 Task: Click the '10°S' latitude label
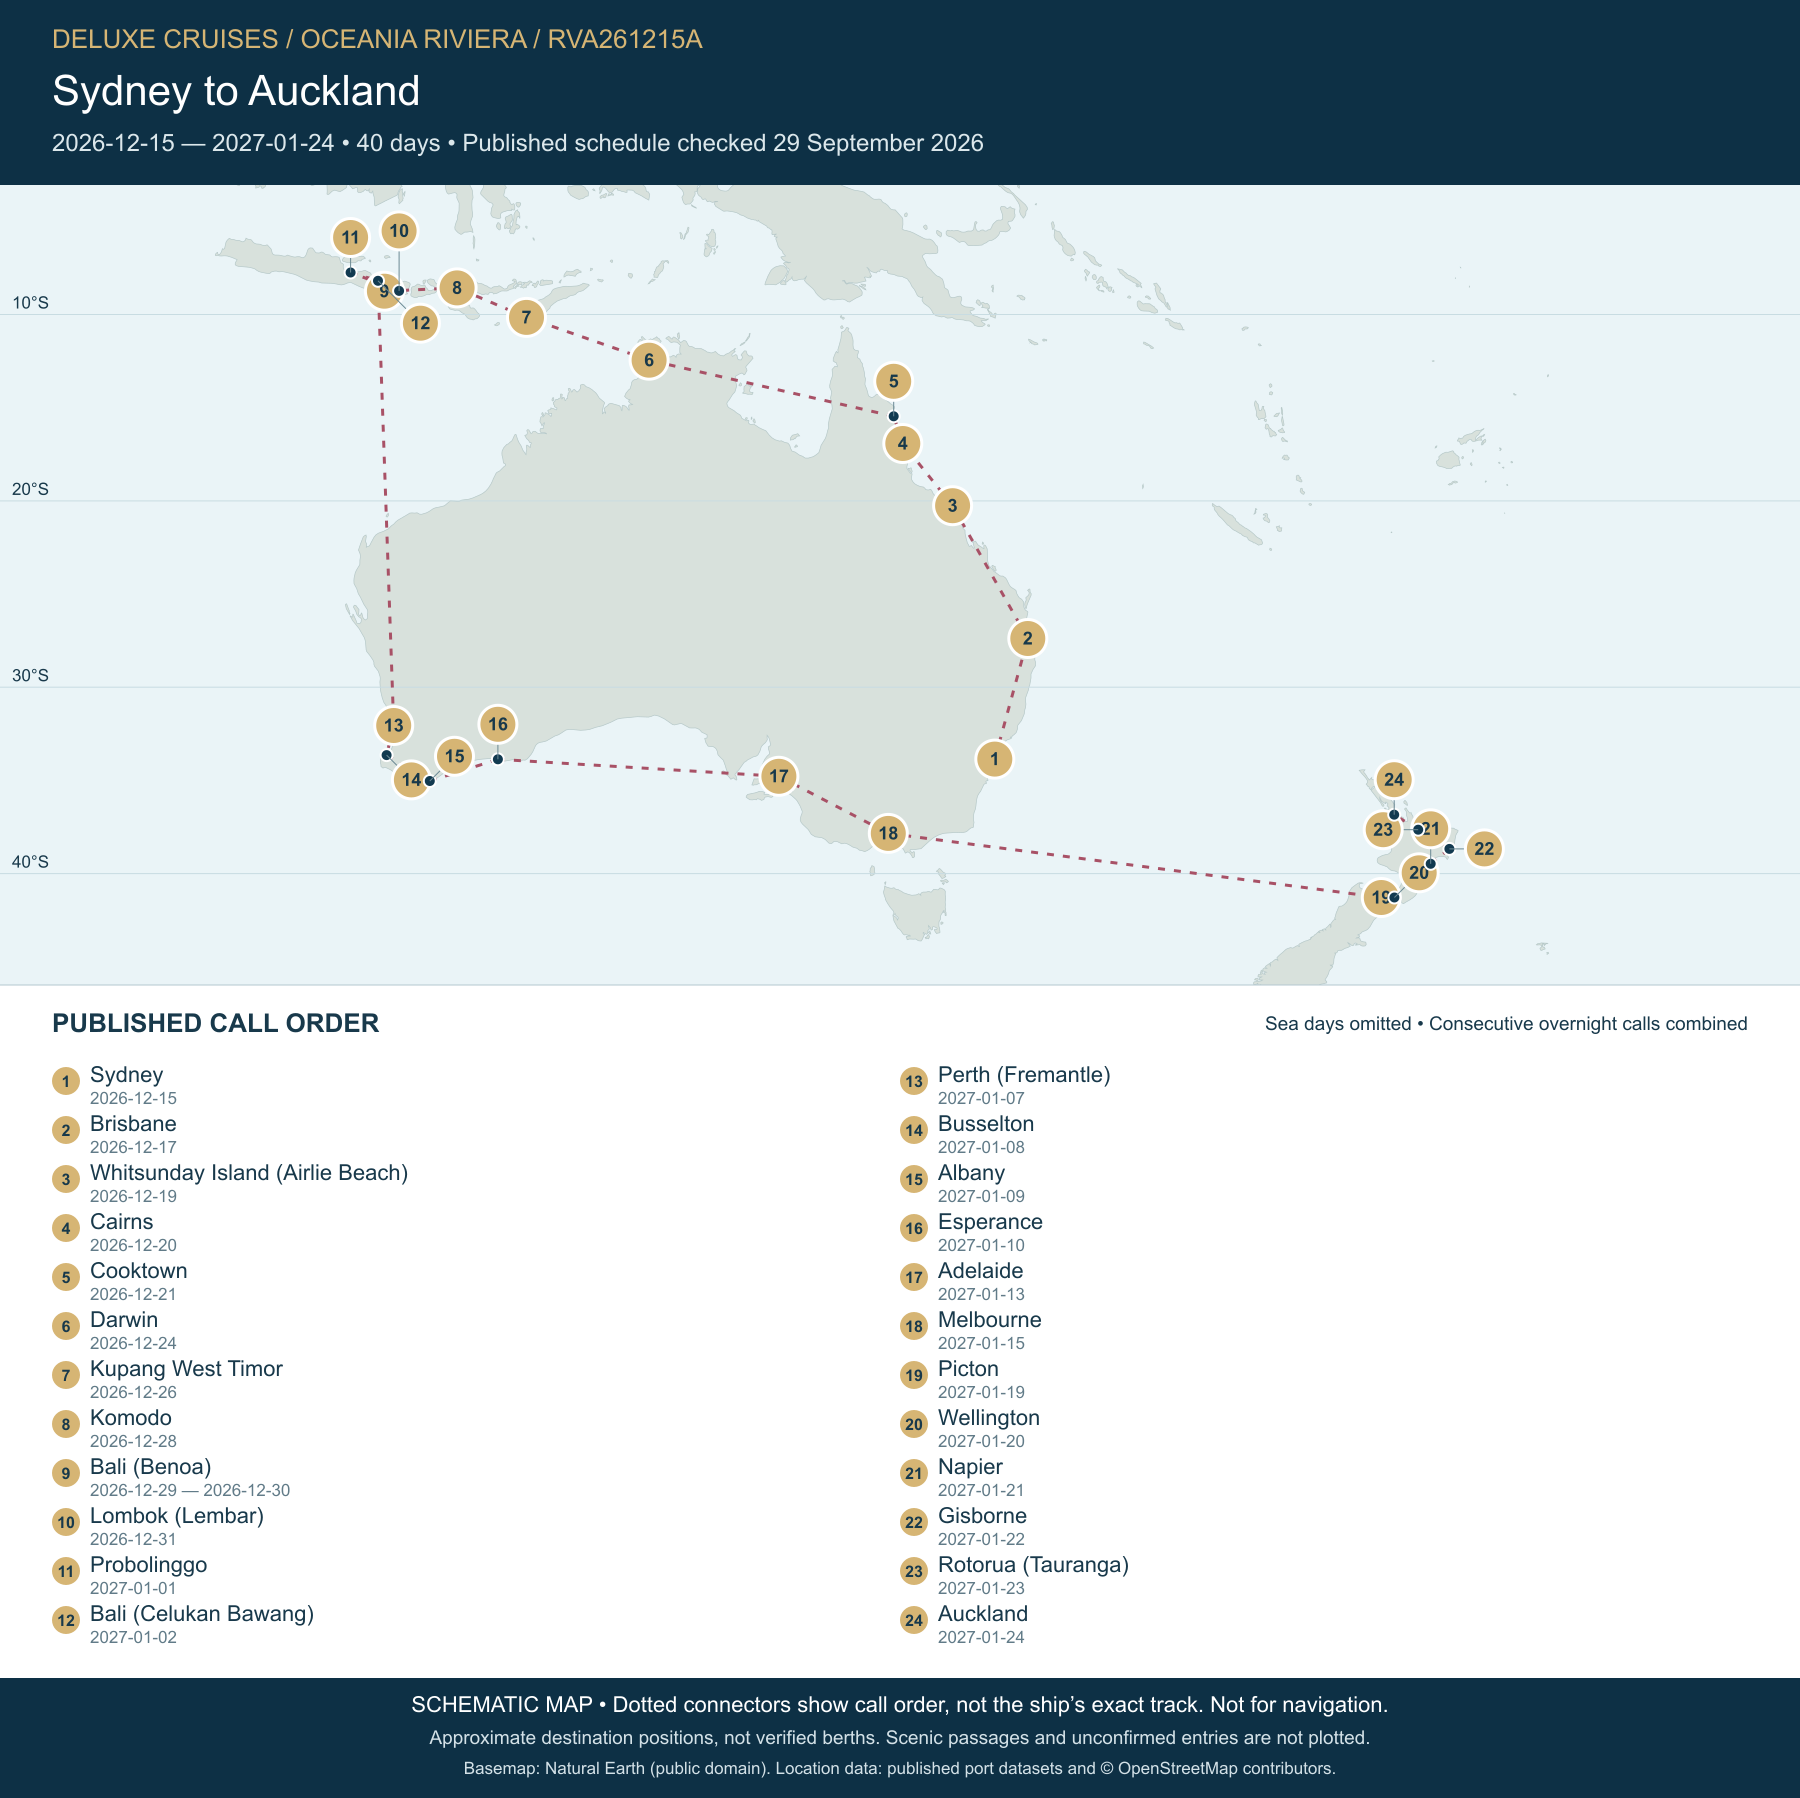click(30, 303)
